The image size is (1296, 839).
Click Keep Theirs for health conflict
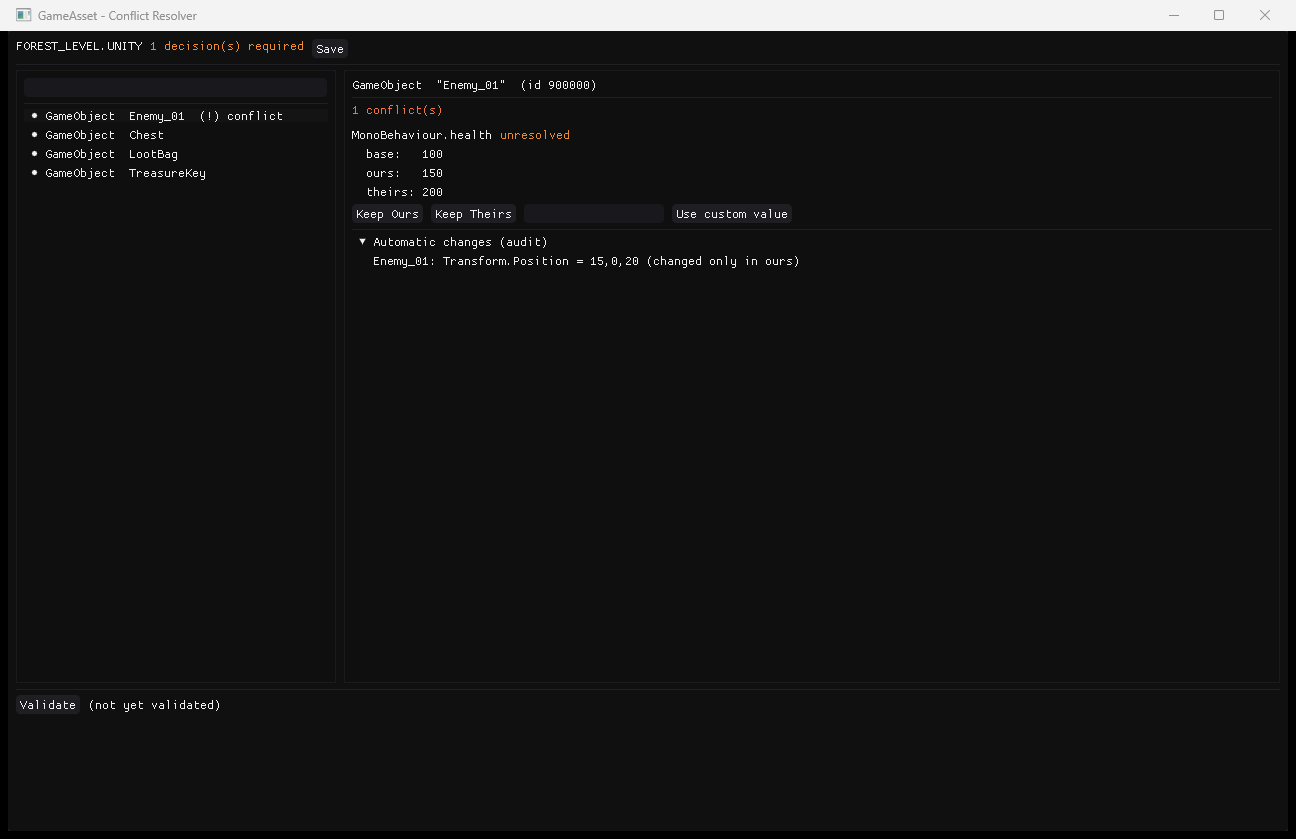[x=473, y=214]
